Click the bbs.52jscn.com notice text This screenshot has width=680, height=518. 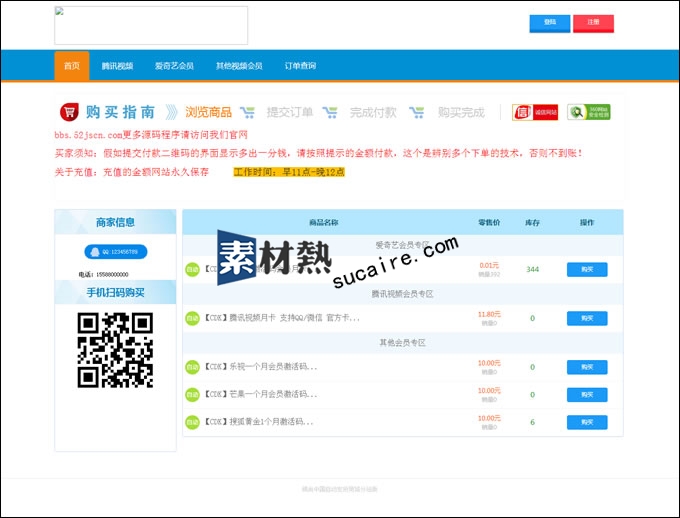tap(151, 135)
